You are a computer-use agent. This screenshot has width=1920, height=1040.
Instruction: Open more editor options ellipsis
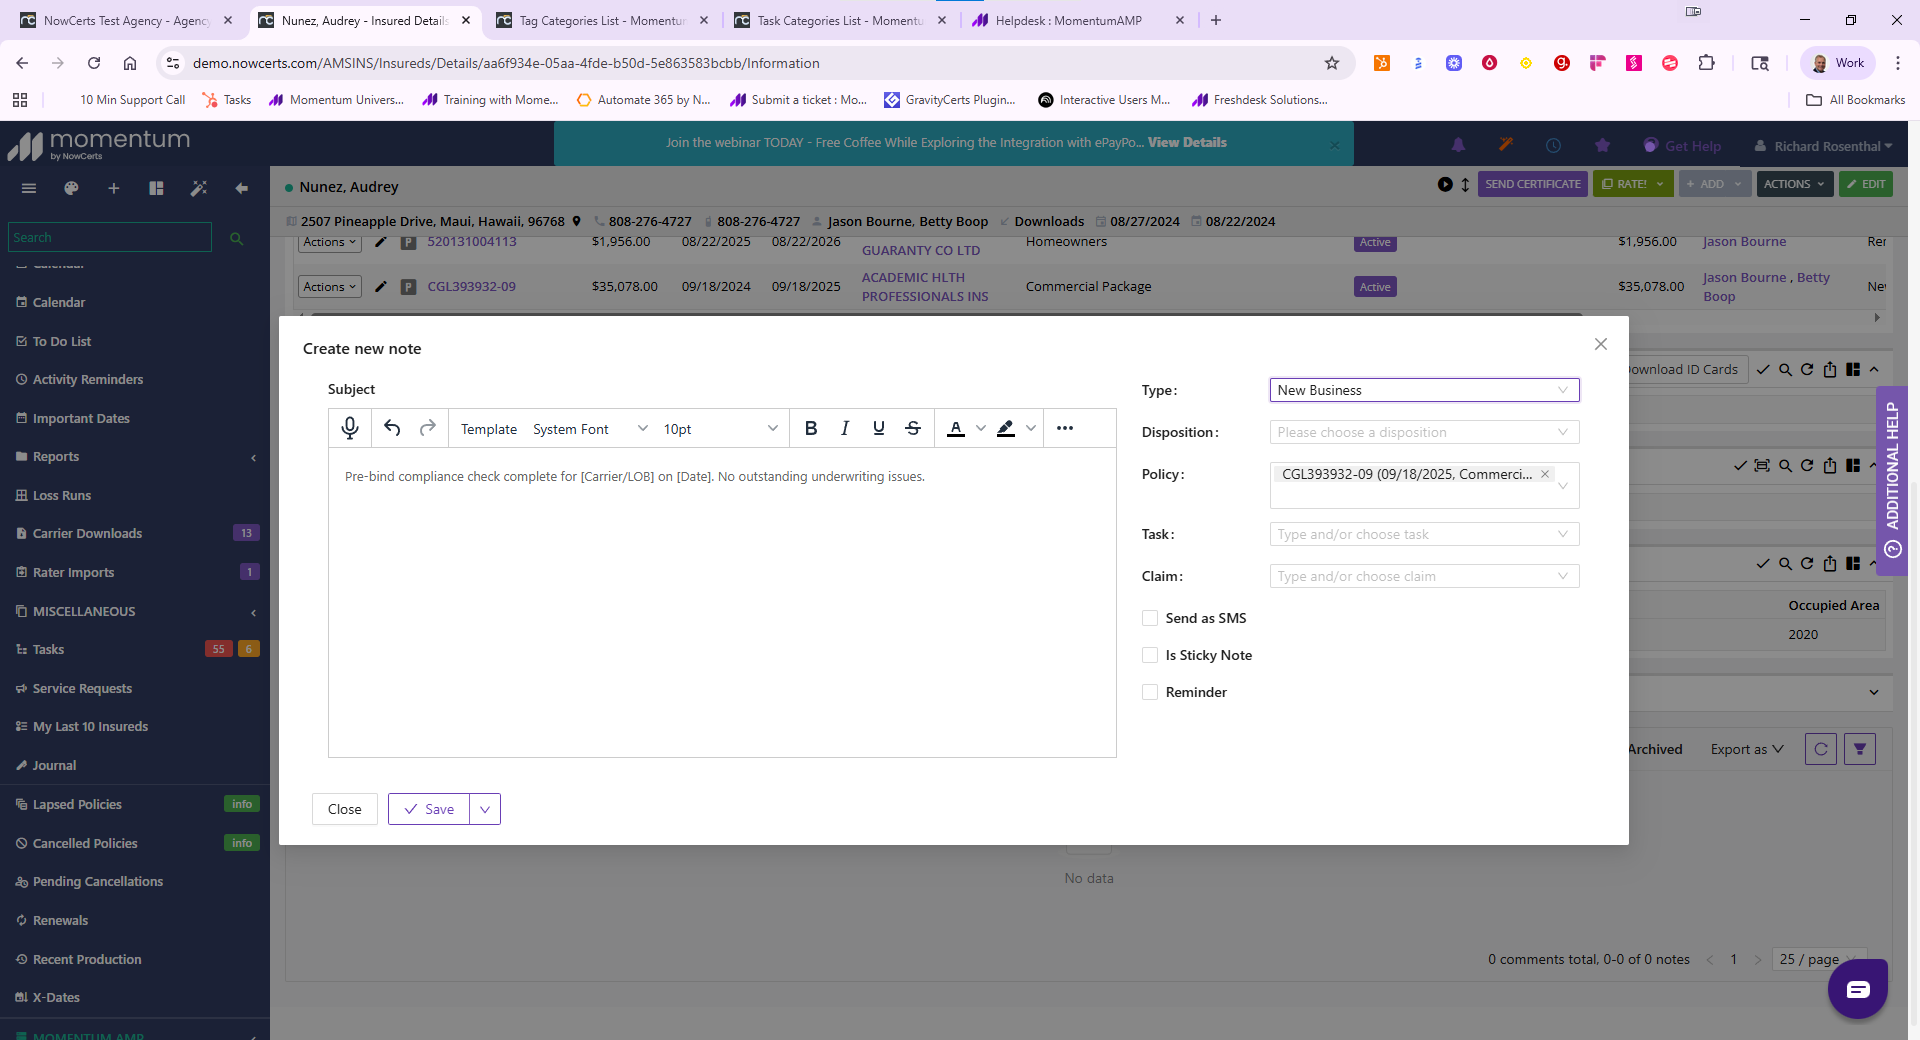[1065, 428]
